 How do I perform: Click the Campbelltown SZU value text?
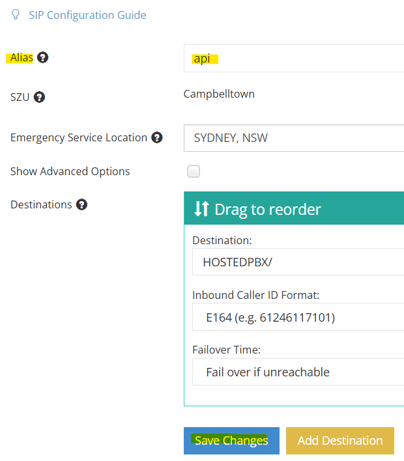219,94
